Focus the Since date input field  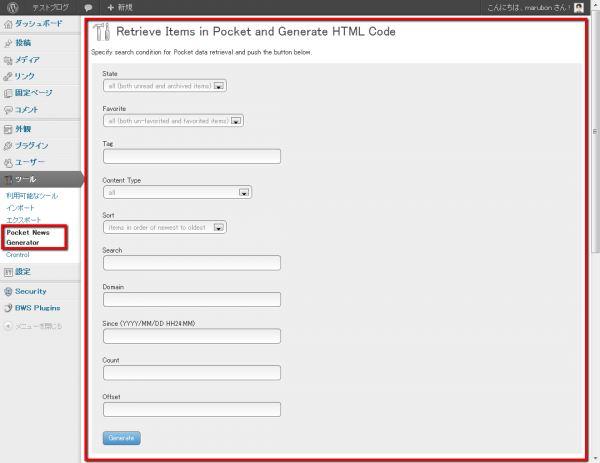coord(192,336)
